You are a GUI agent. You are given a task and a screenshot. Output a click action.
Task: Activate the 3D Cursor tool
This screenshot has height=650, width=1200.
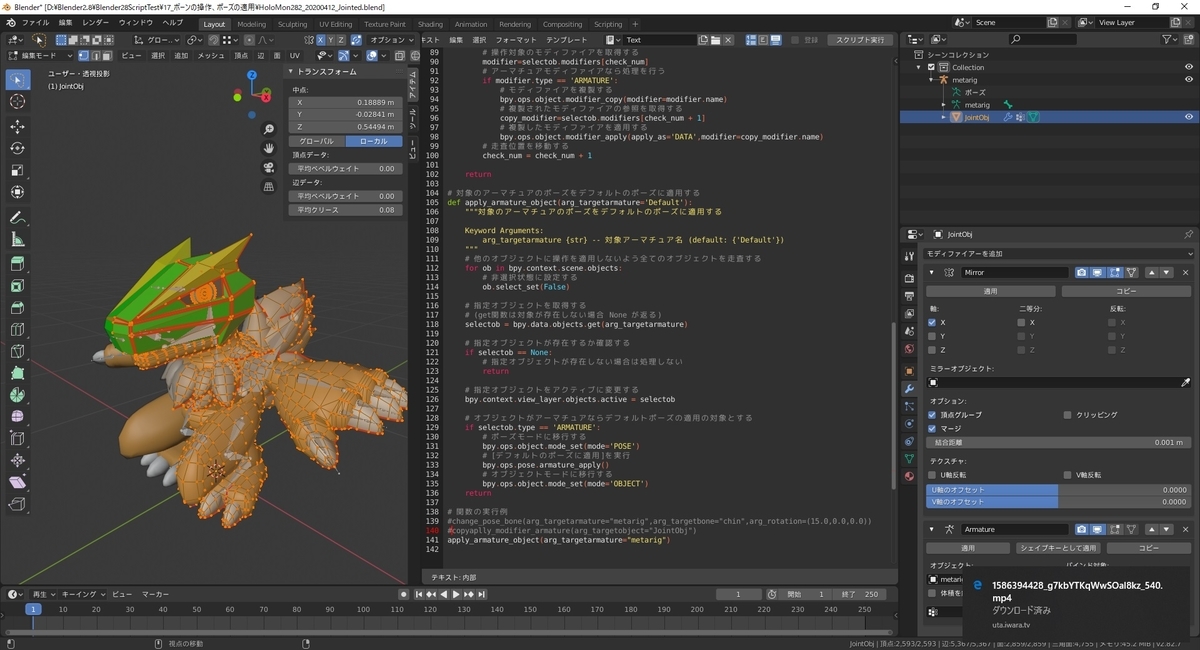pyautogui.click(x=17, y=102)
